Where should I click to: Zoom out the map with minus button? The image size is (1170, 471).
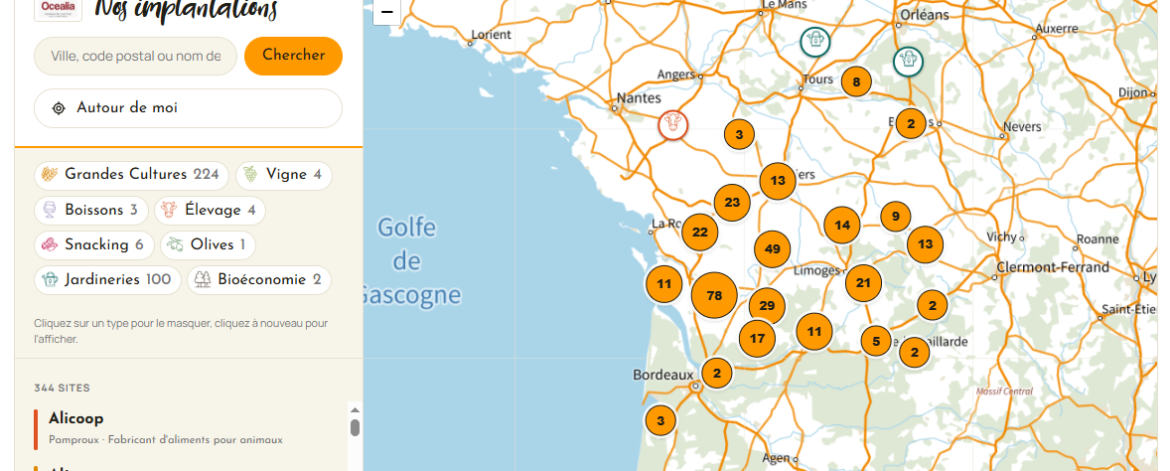pos(387,12)
